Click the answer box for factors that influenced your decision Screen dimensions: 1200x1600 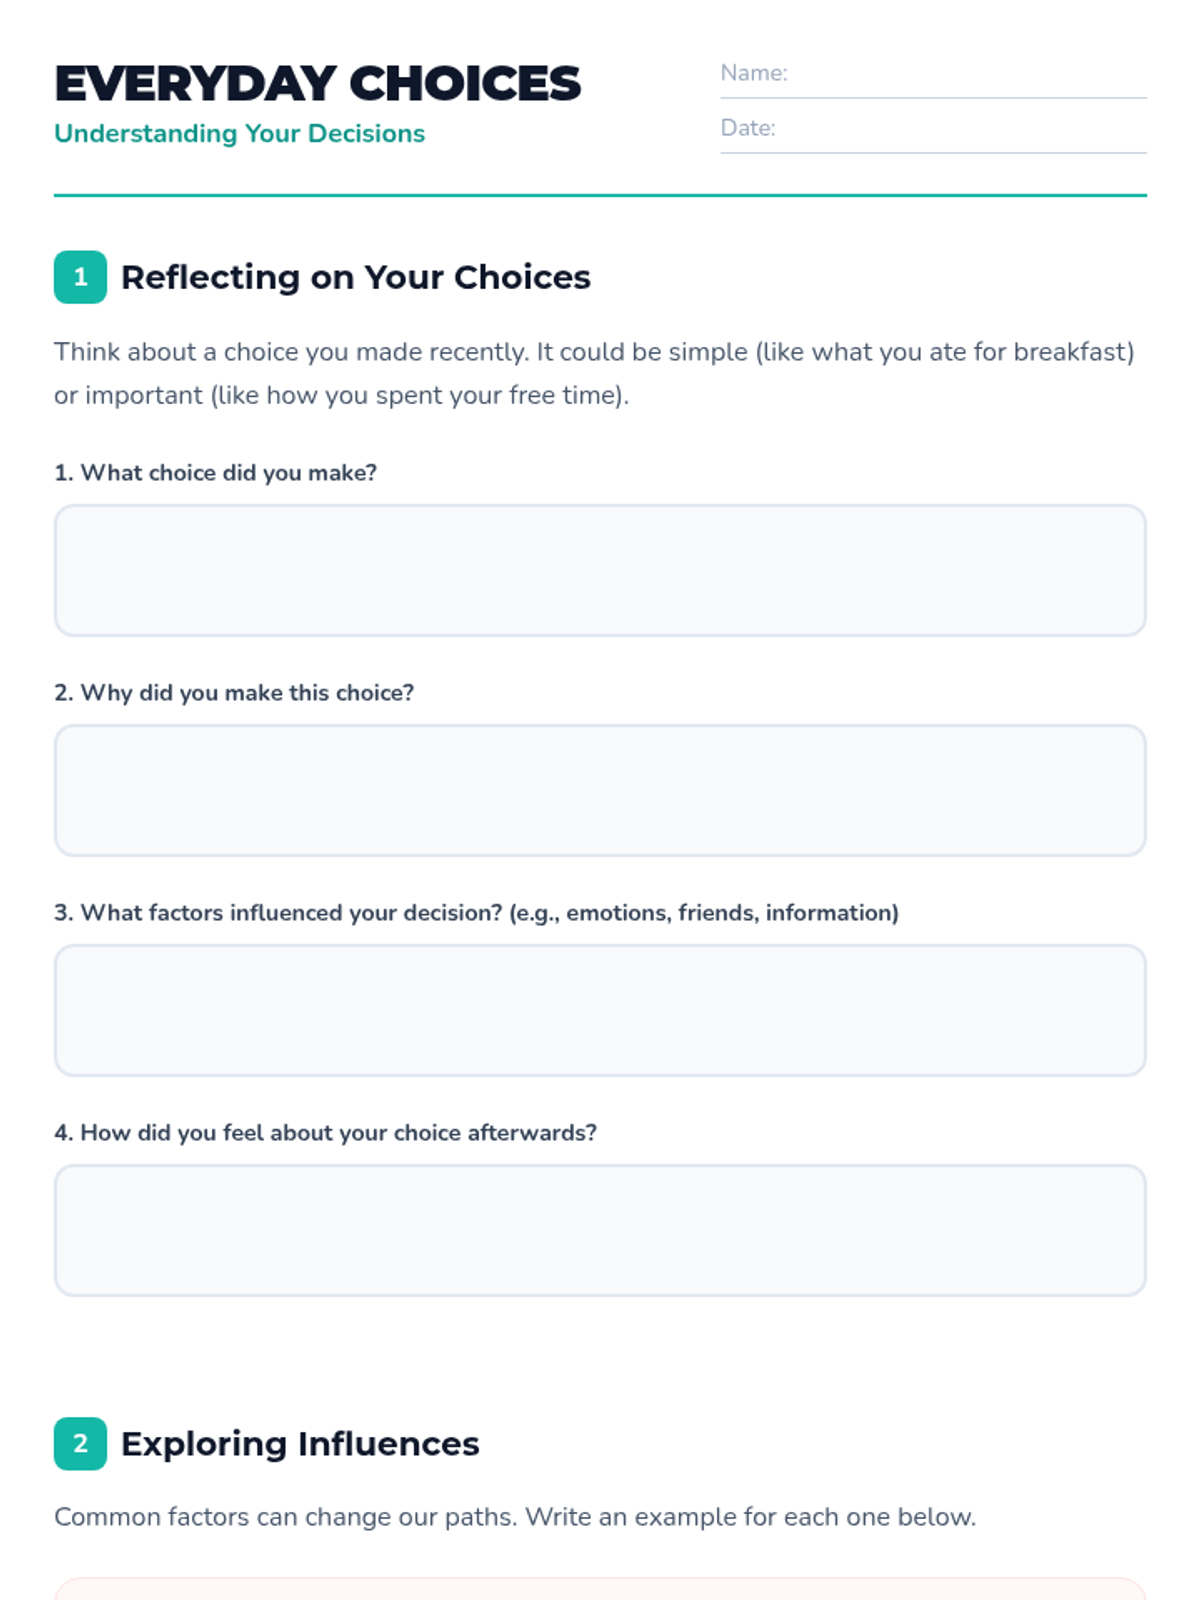600,1010
